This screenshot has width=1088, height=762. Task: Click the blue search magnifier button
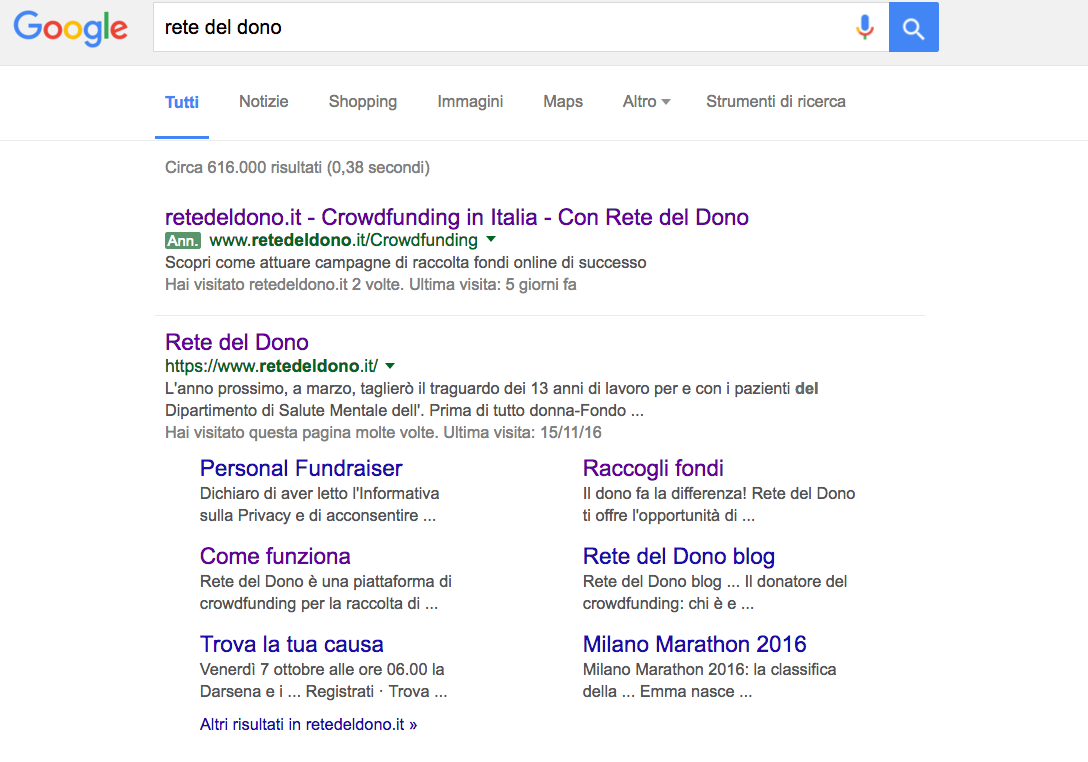[x=913, y=27]
